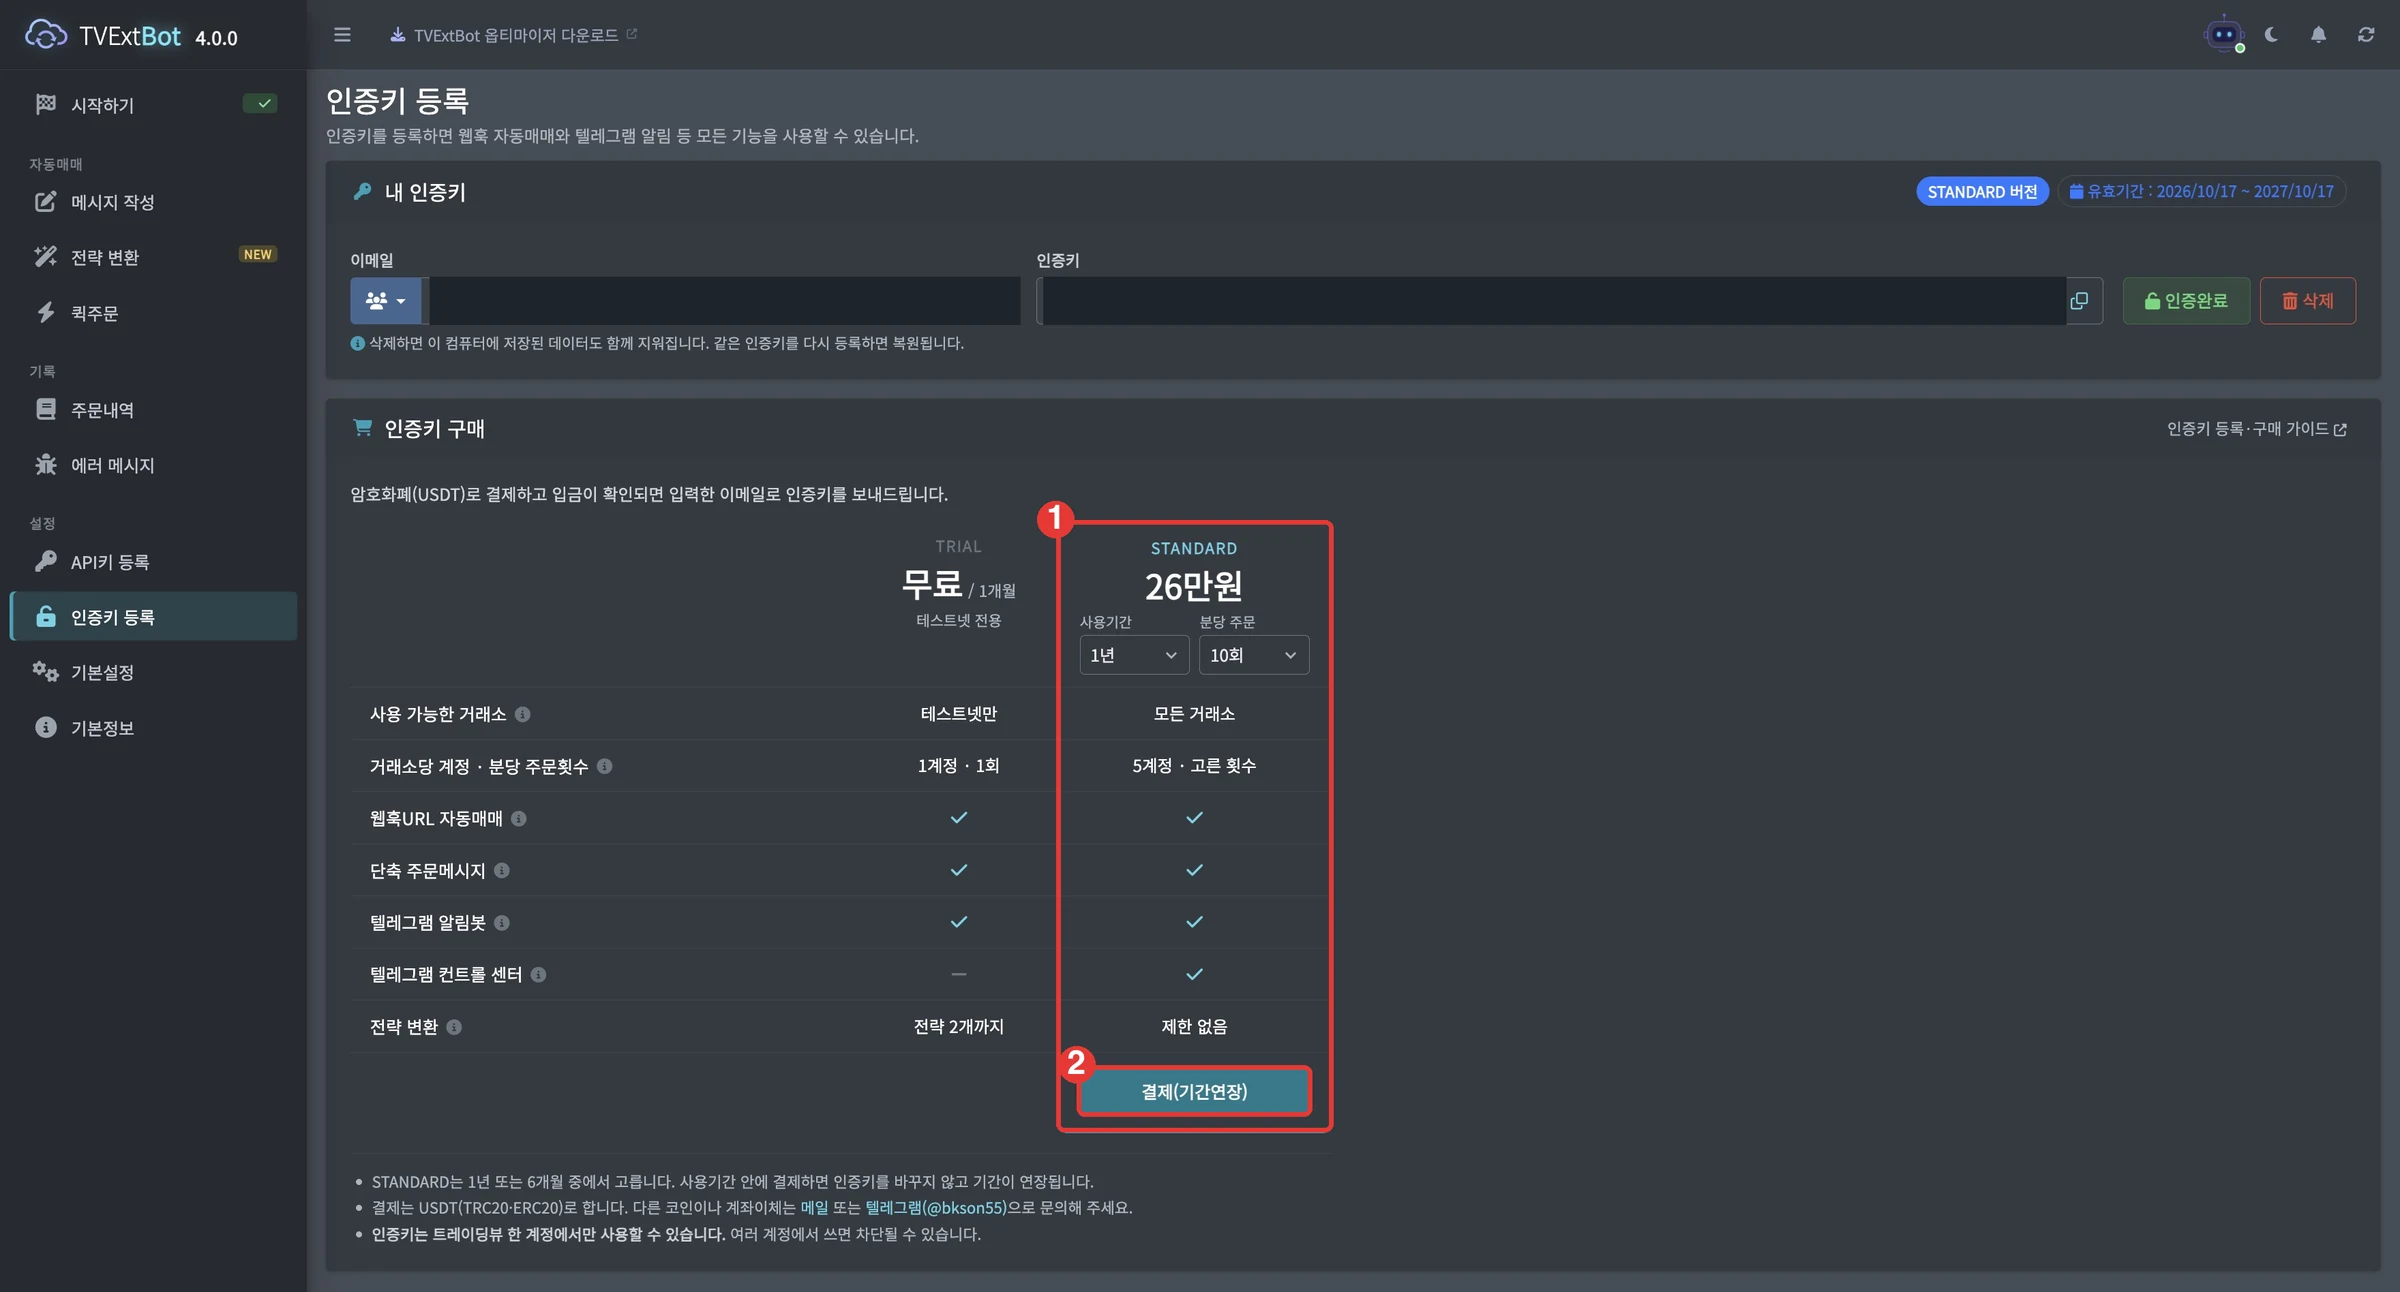
Task: Copy the 인증키 with copy icon
Action: [2079, 300]
